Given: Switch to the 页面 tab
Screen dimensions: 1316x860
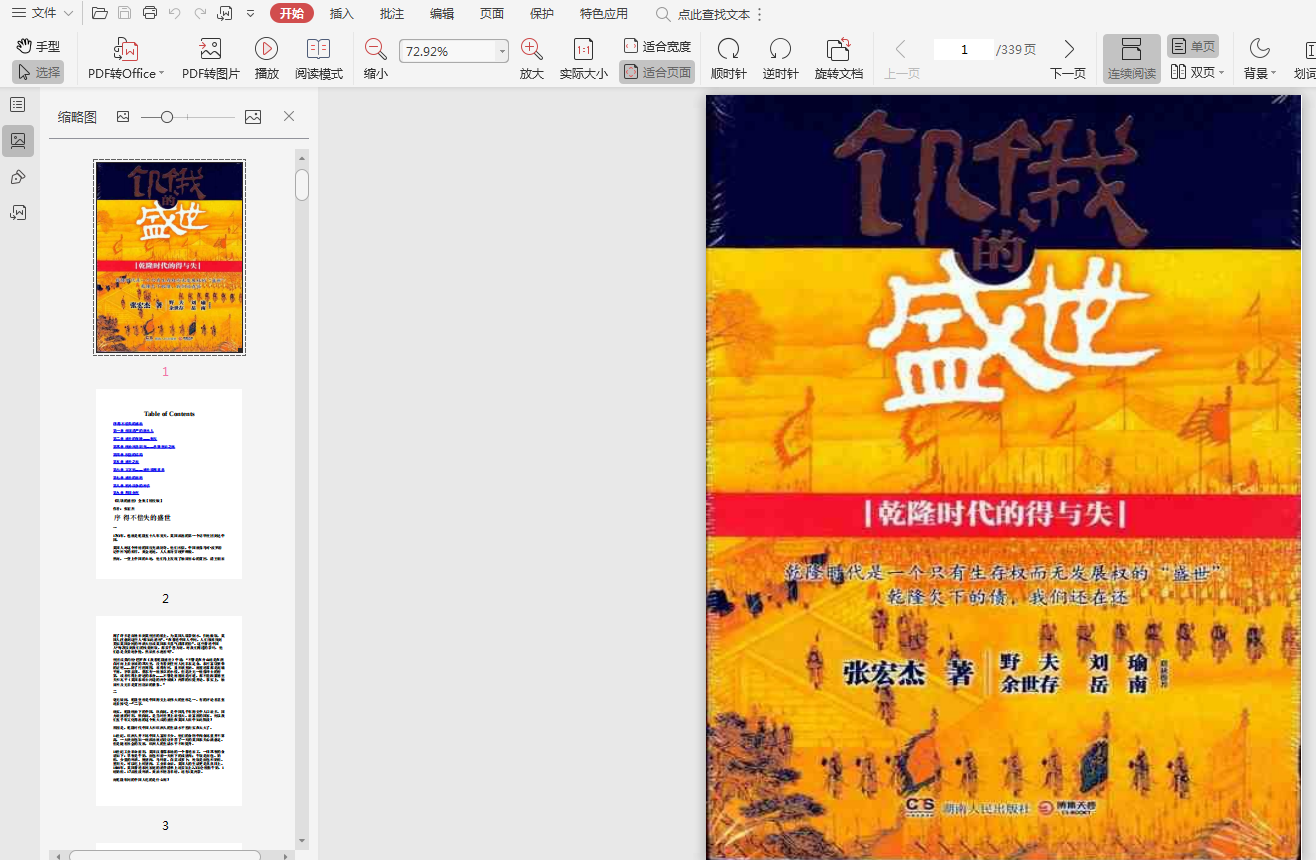Looking at the screenshot, I should point(492,14).
